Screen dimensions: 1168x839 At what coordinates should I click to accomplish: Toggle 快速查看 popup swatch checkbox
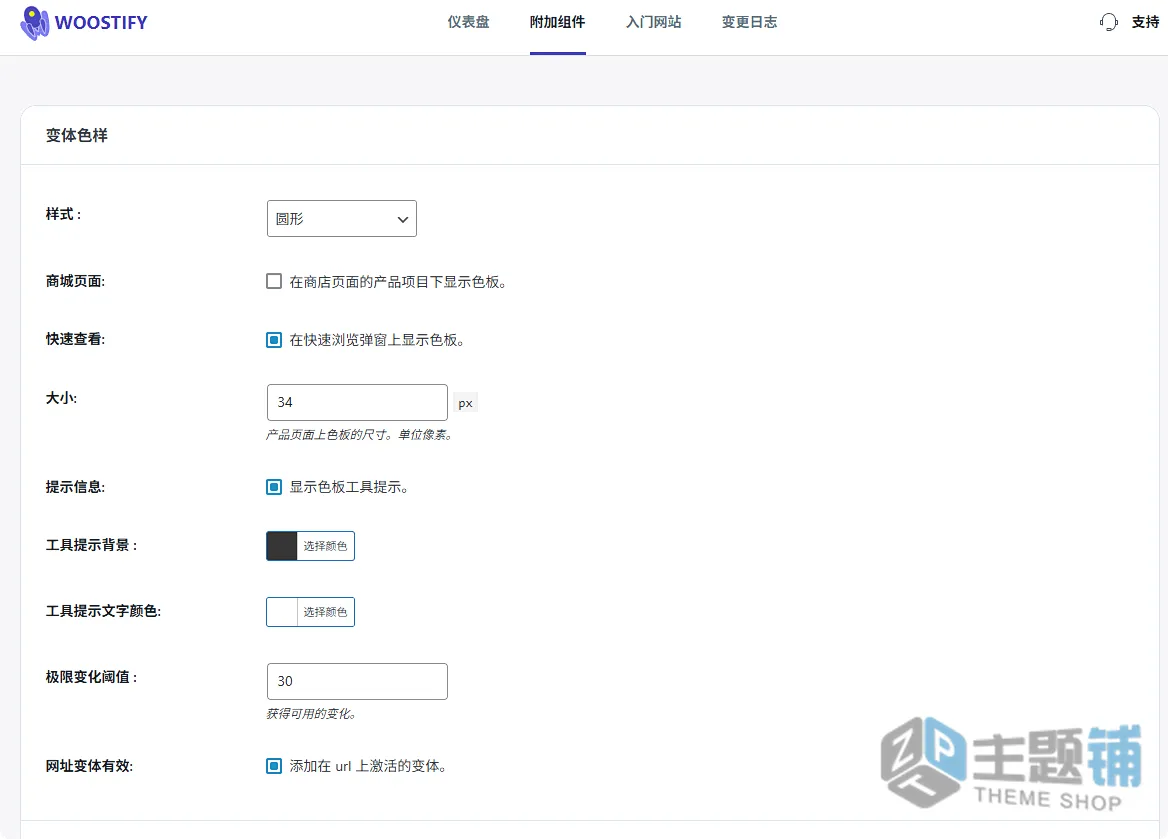coord(274,340)
